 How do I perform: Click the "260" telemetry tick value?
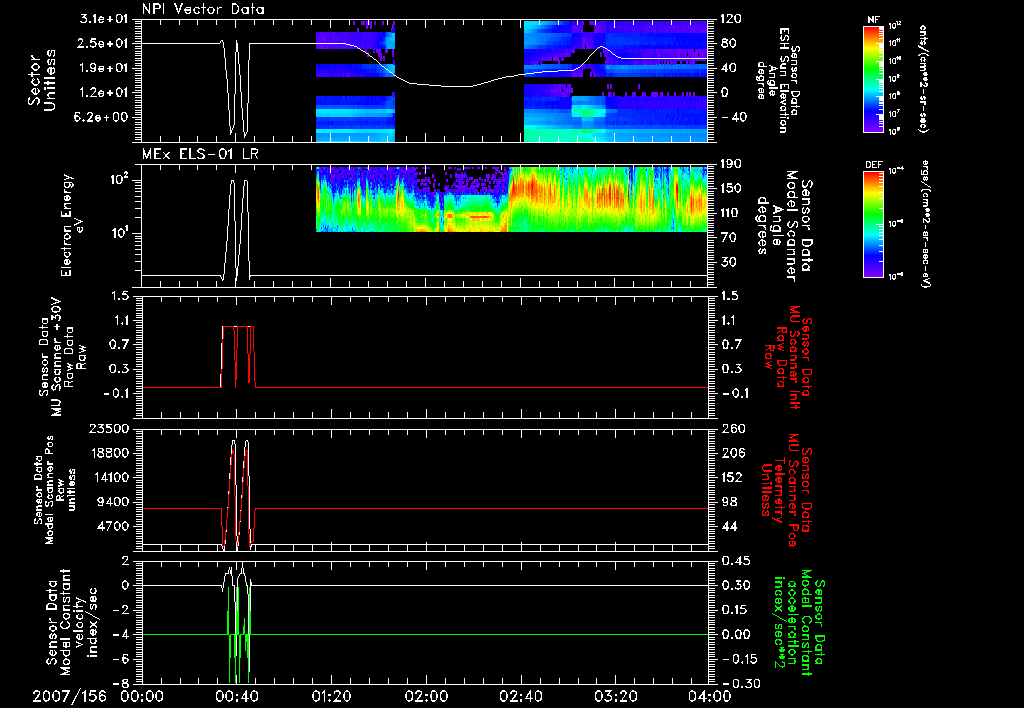(x=733, y=428)
